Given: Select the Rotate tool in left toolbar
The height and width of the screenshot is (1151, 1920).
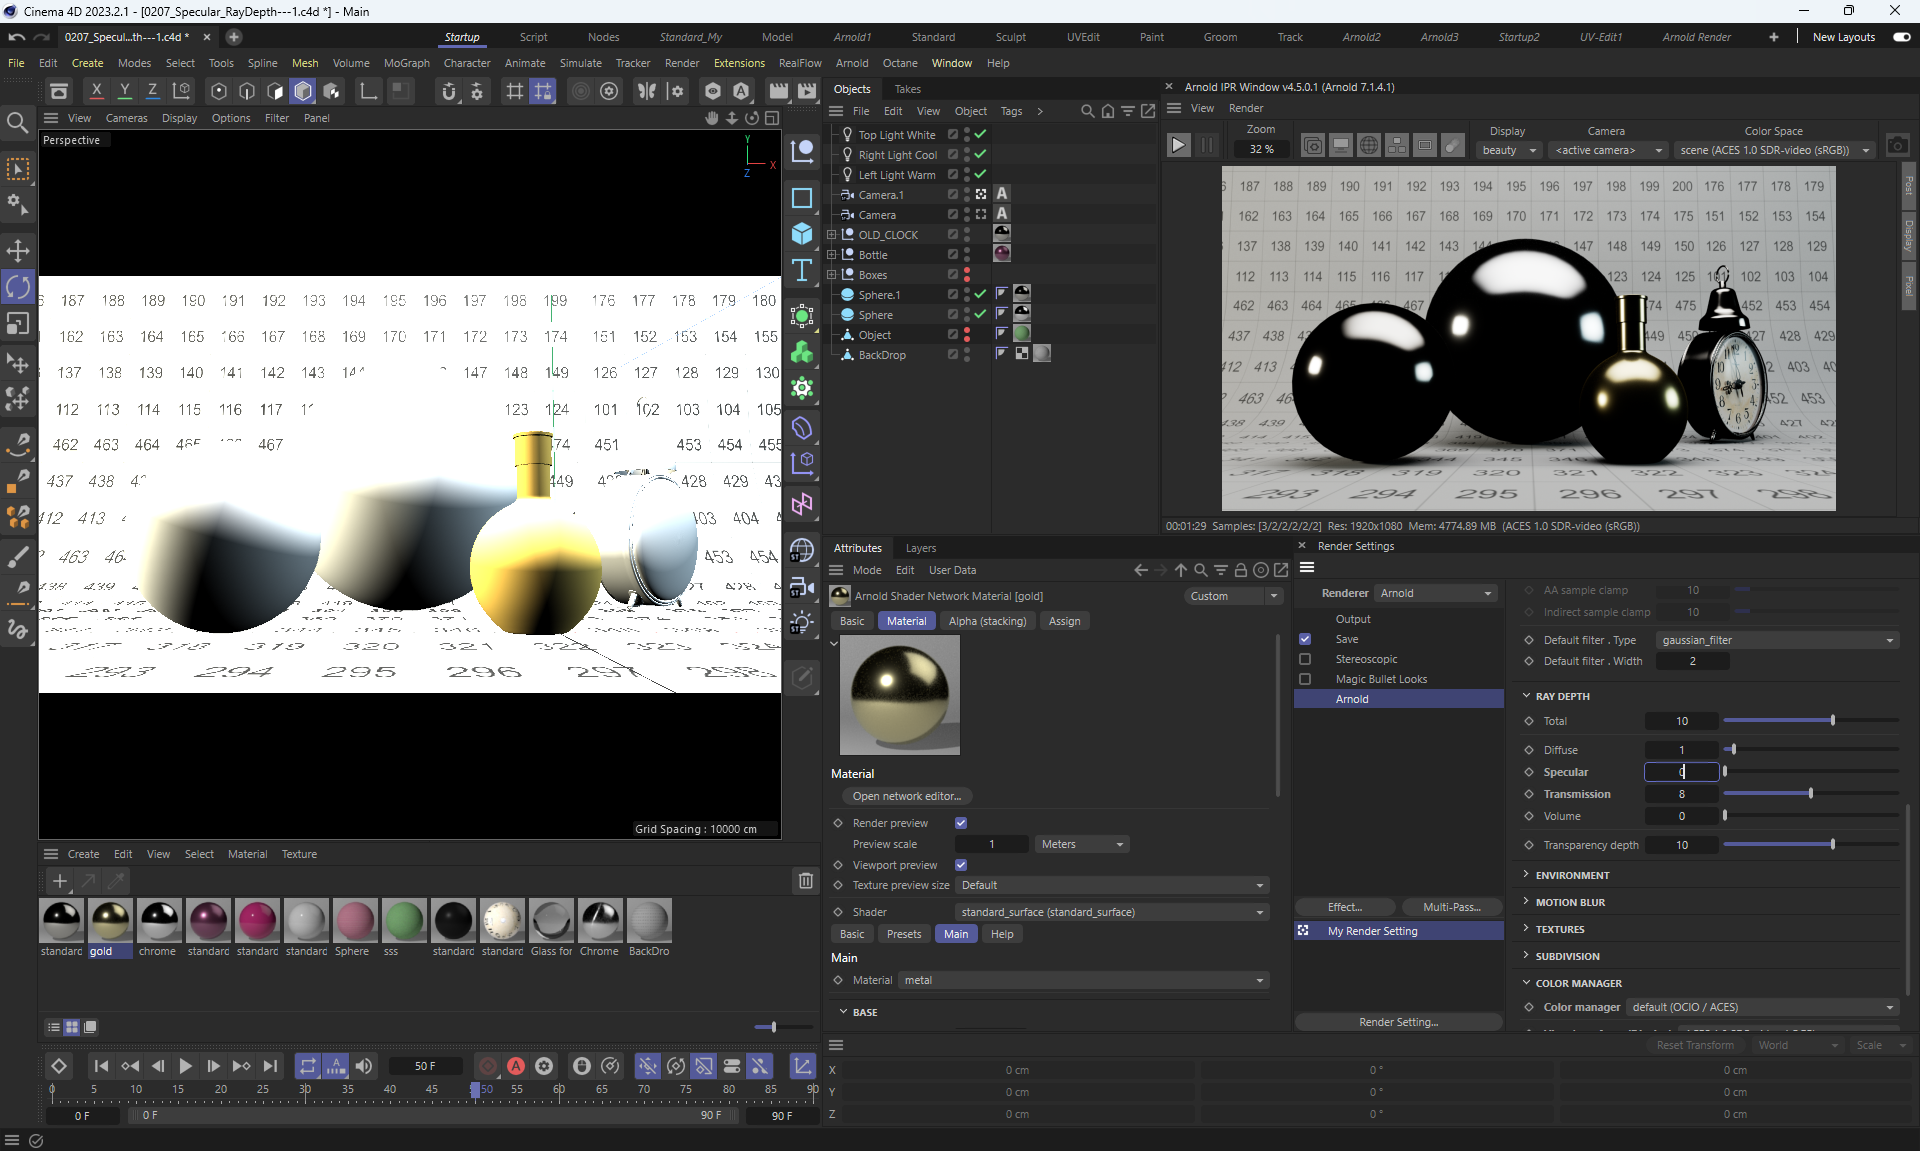Looking at the screenshot, I should click(18, 287).
